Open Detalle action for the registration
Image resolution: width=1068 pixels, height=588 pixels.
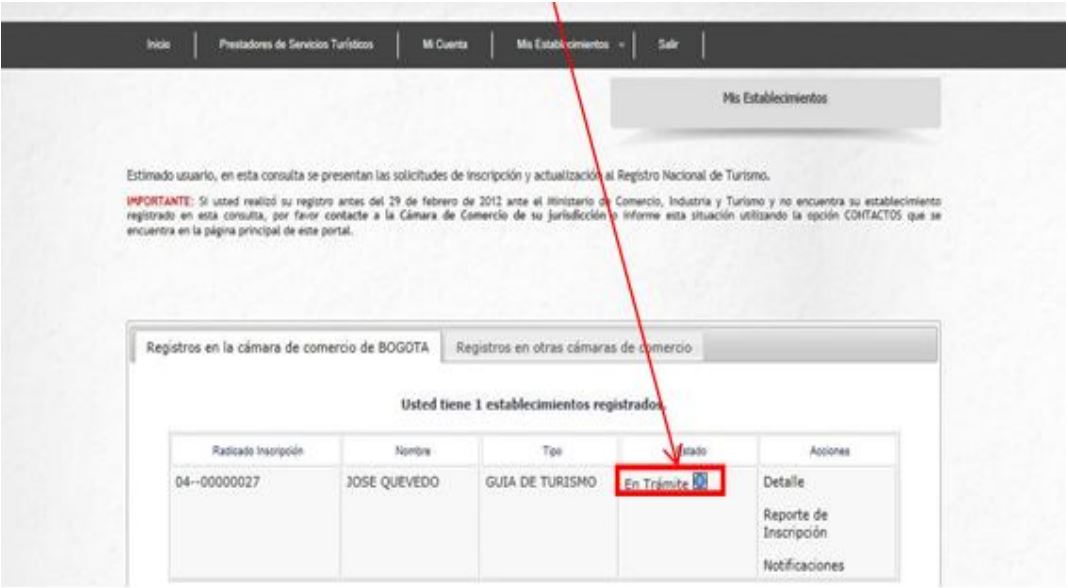click(784, 483)
